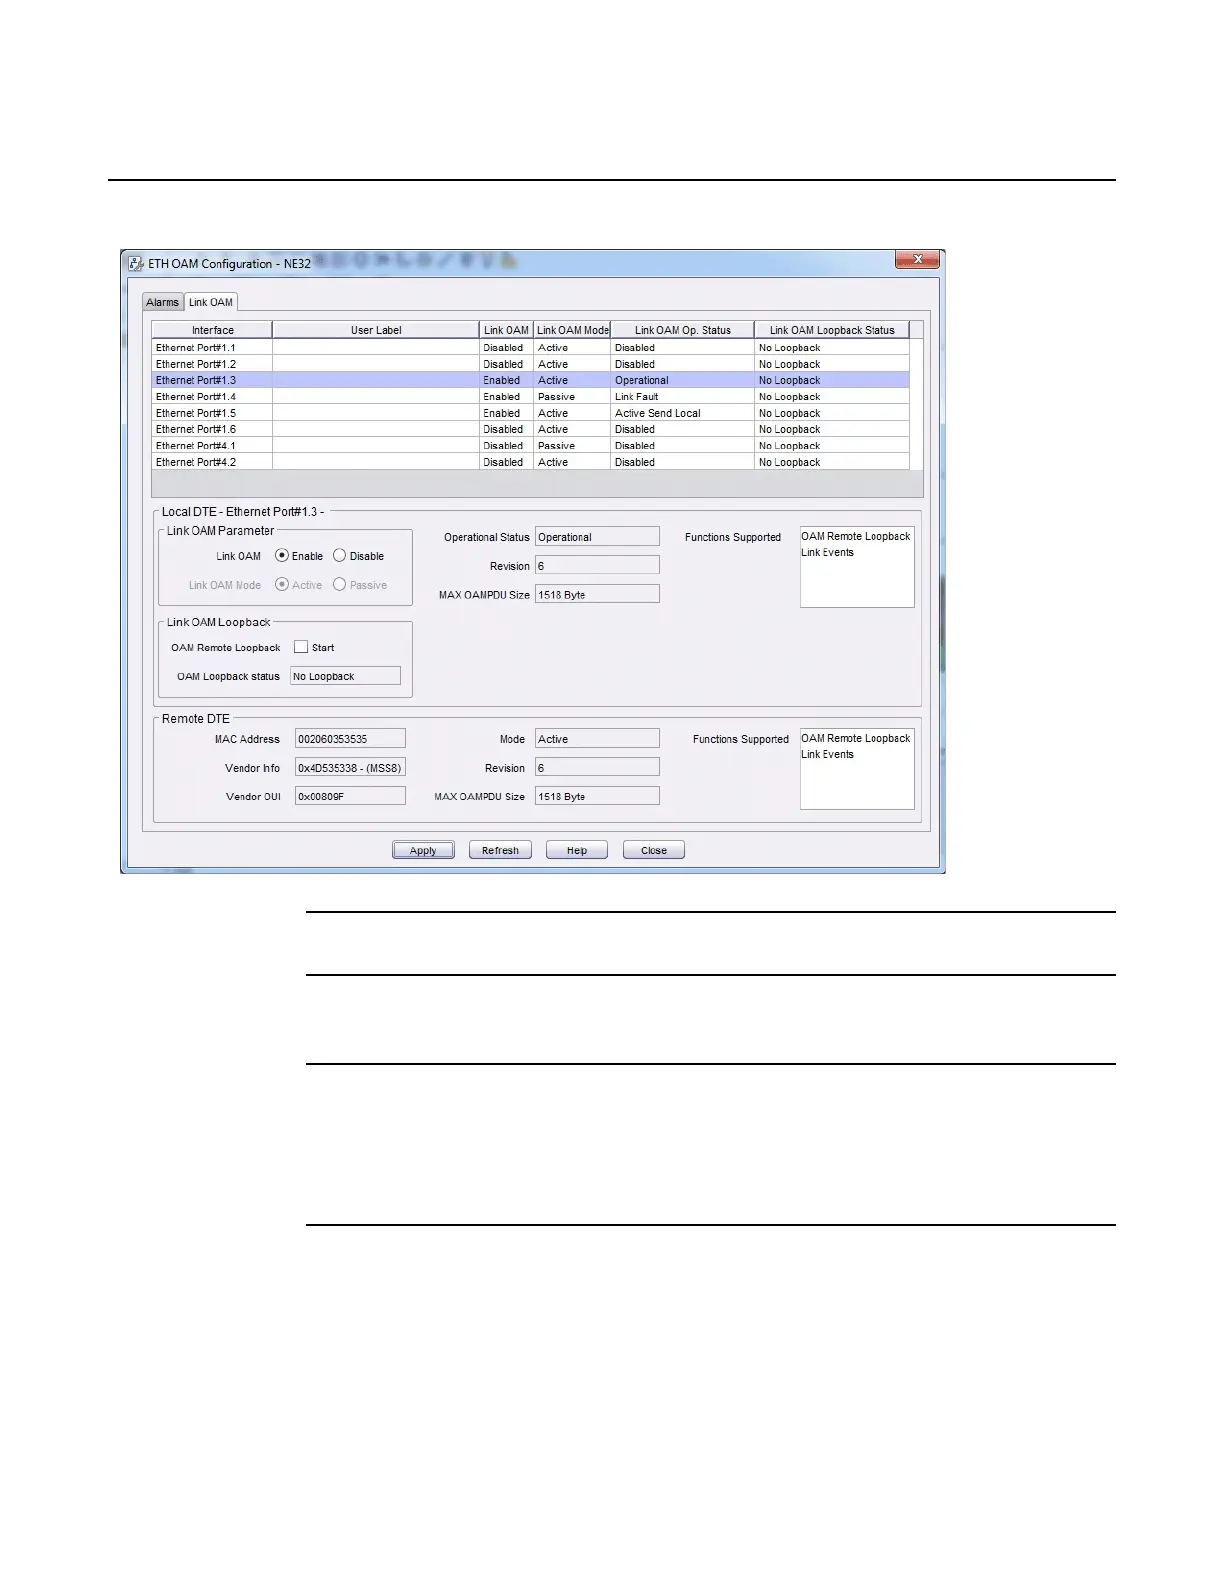Click the Remote MAC Address field

(350, 739)
